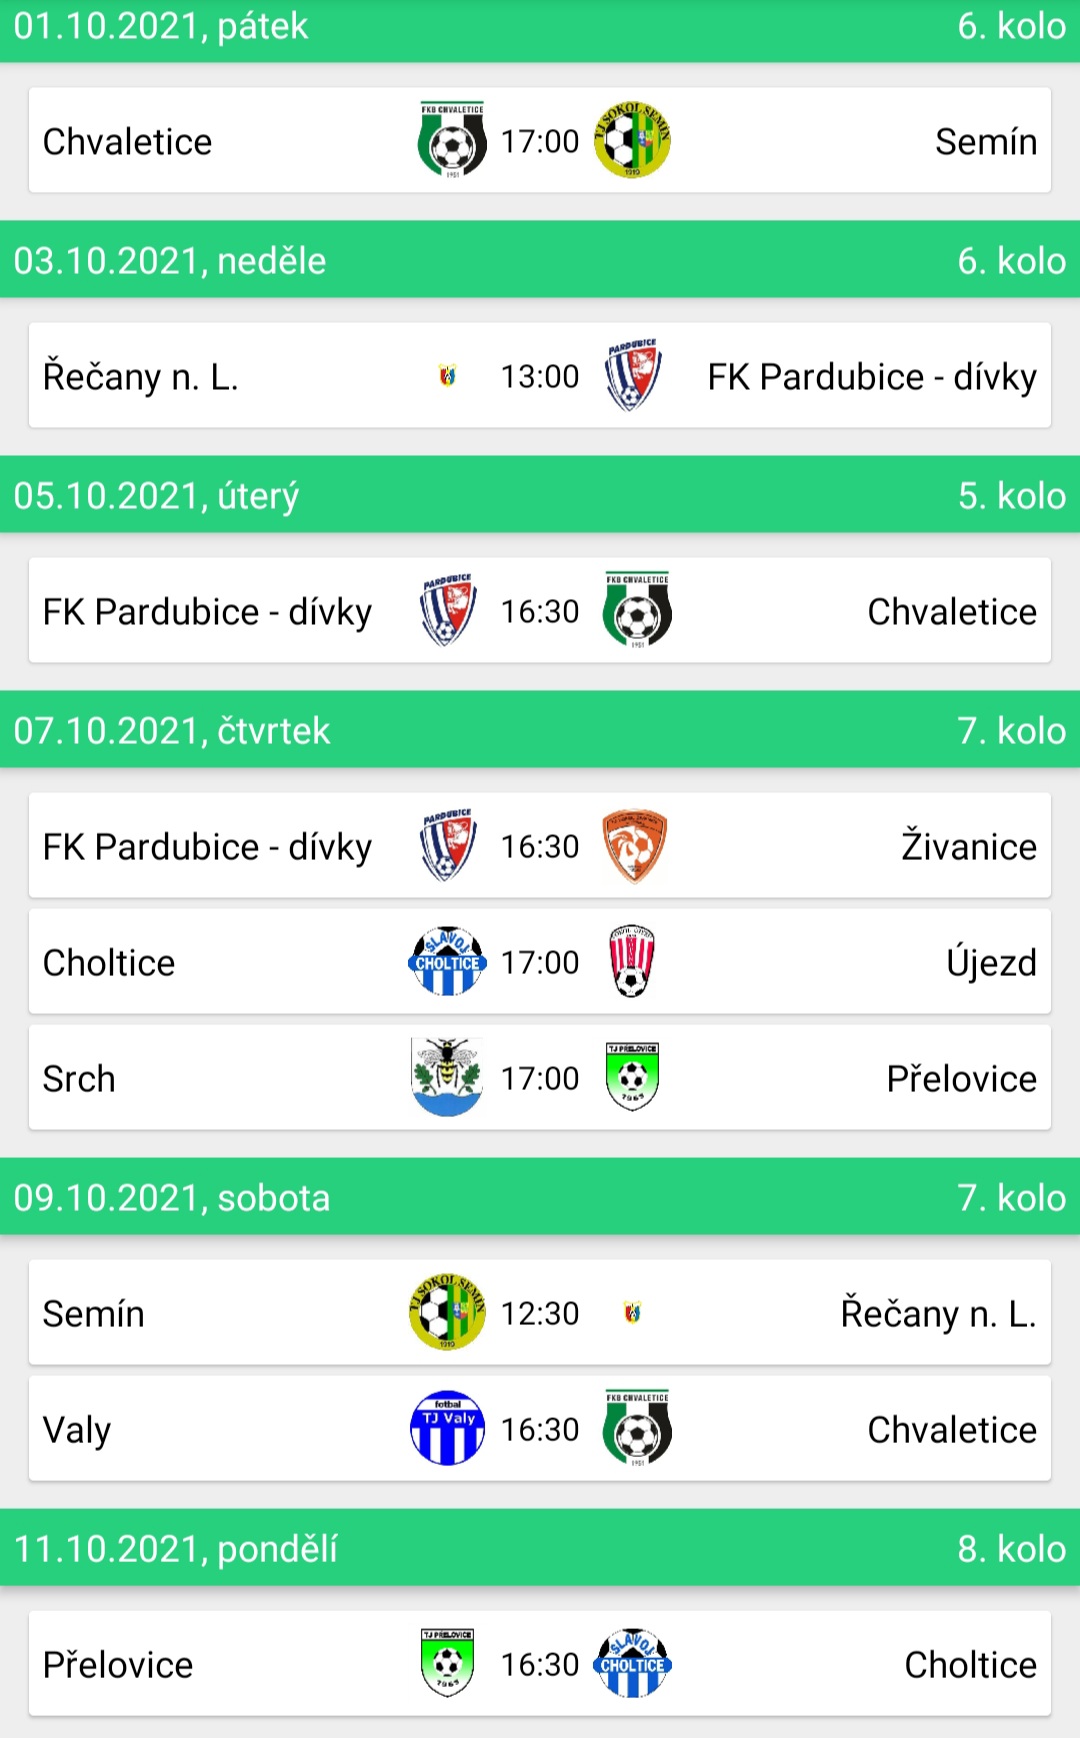Open FK Pardubice - dívky vs Živanice match

point(540,846)
